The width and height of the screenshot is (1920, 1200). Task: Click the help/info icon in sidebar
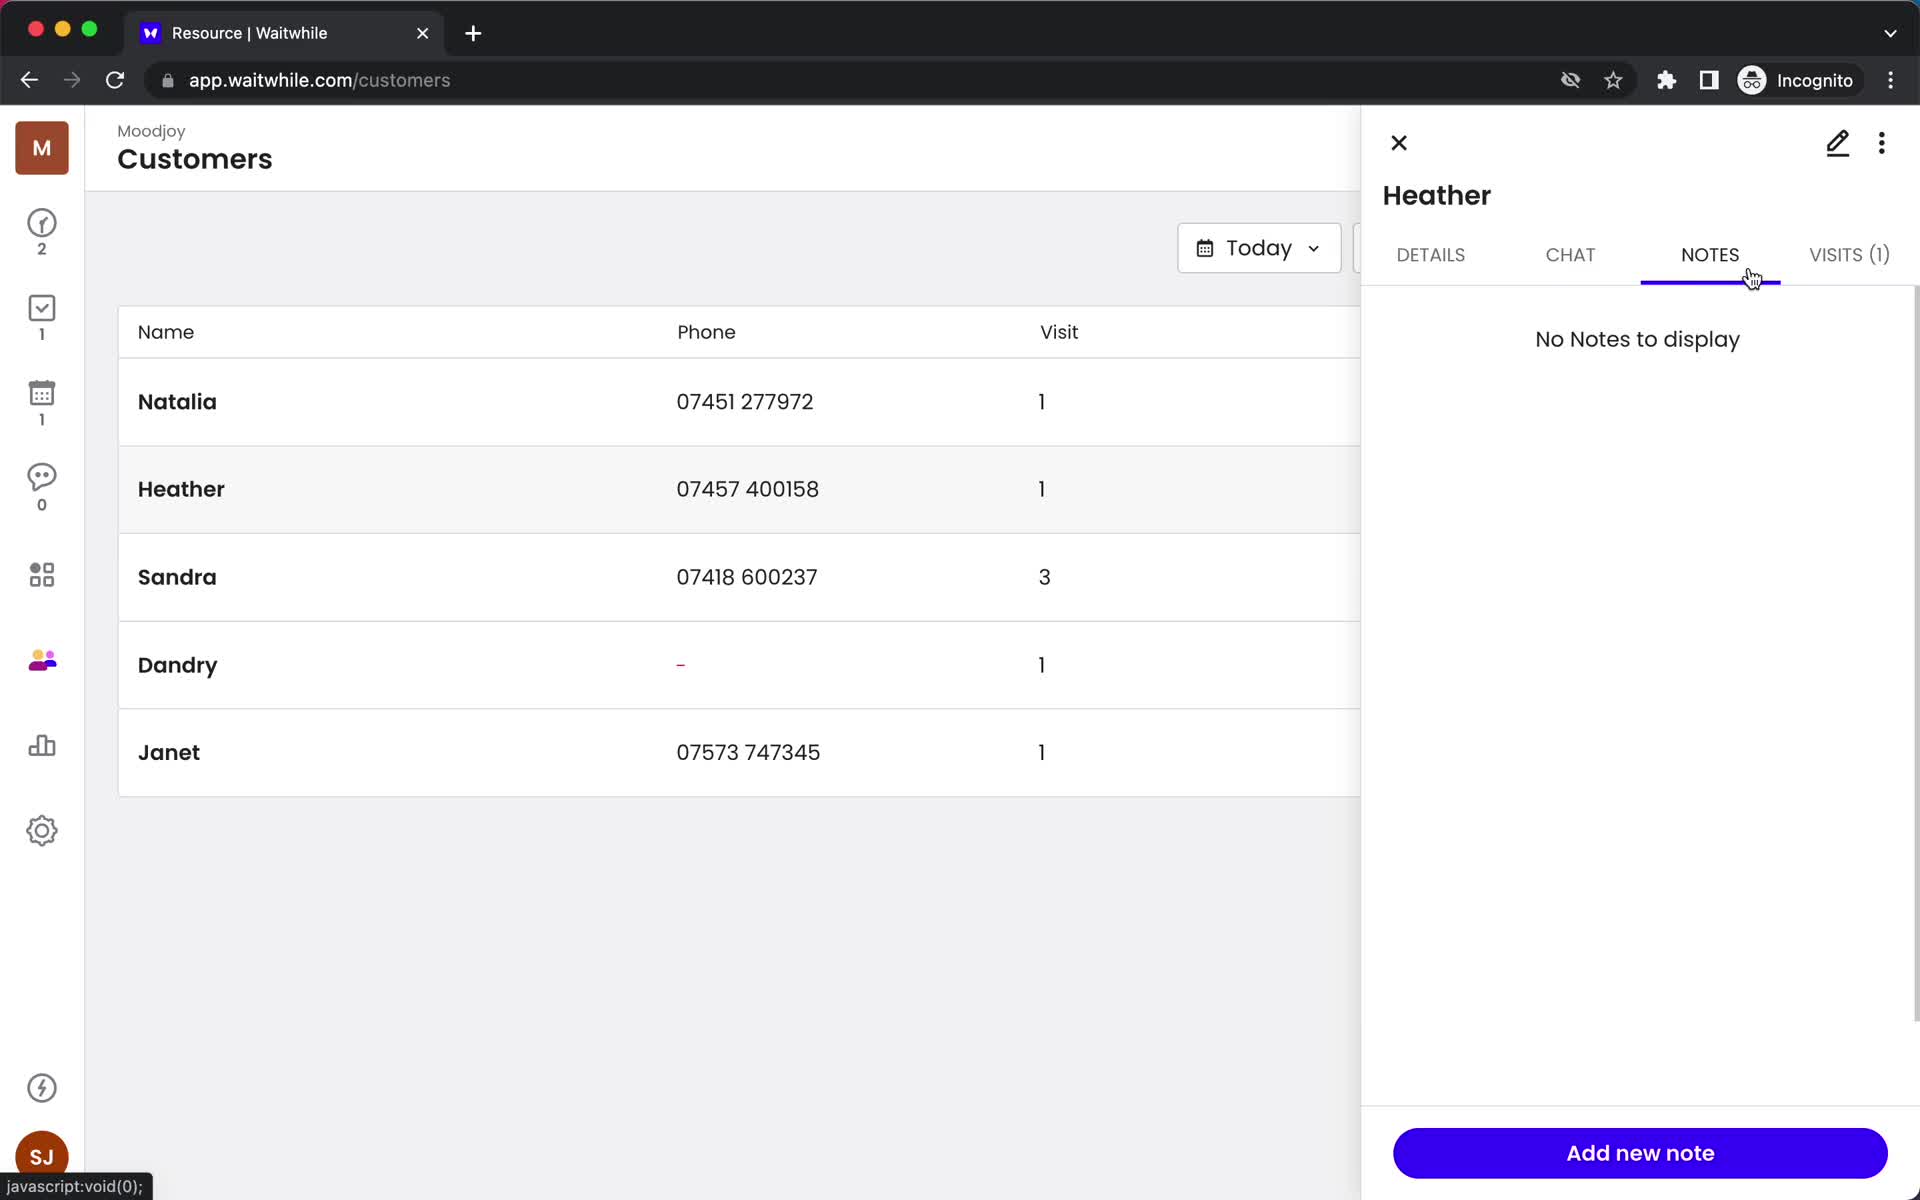40,1087
